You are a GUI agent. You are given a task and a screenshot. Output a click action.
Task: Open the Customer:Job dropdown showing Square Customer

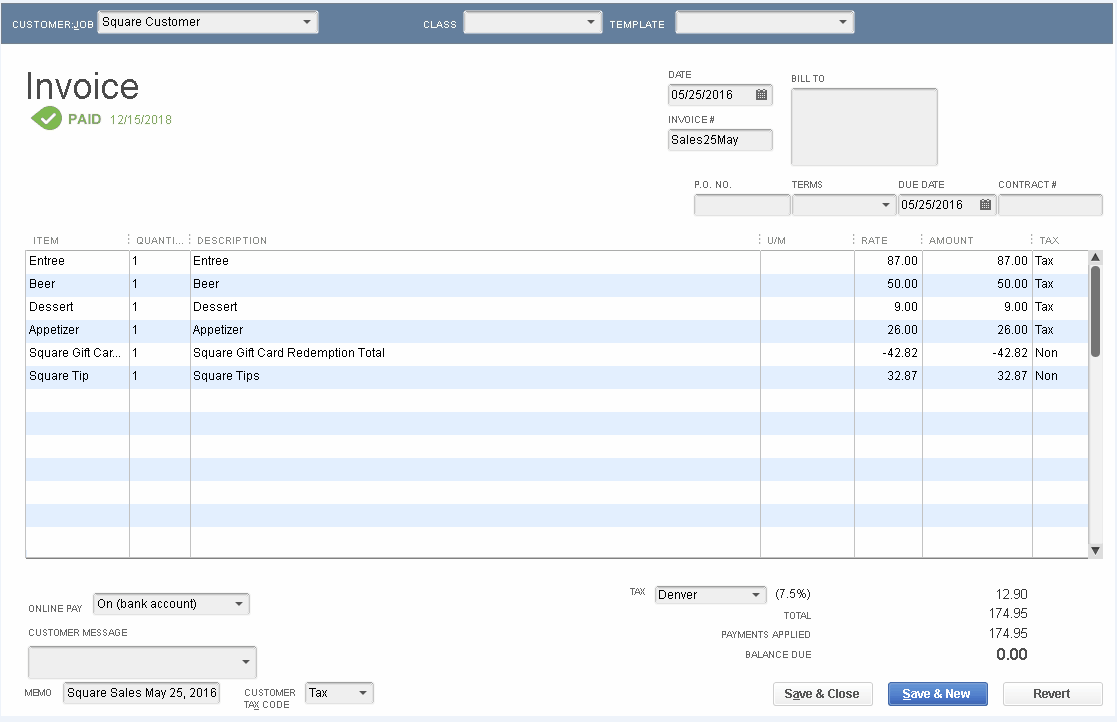[x=309, y=21]
